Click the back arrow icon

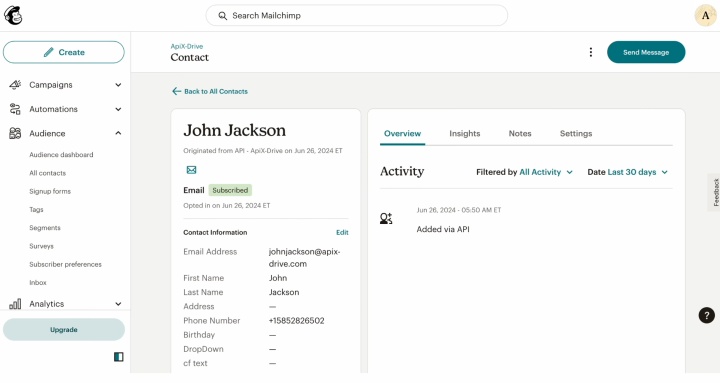pos(176,91)
